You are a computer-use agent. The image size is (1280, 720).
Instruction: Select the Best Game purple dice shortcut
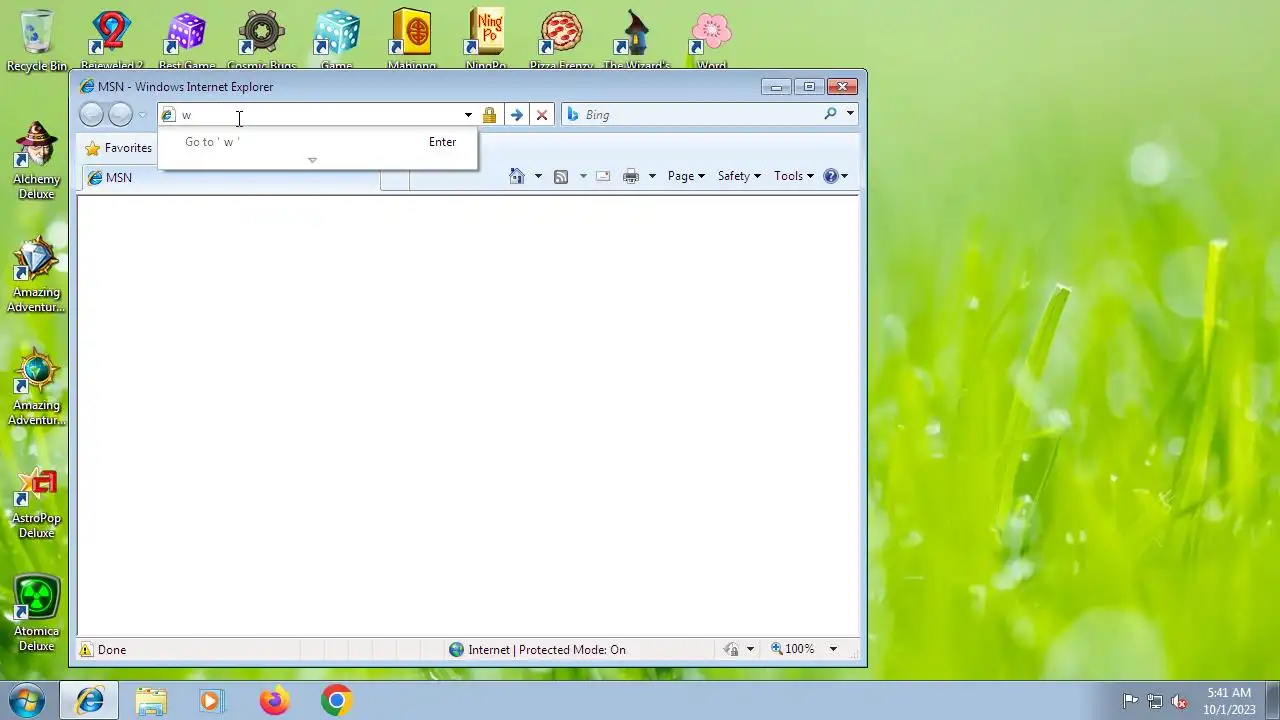[187, 42]
